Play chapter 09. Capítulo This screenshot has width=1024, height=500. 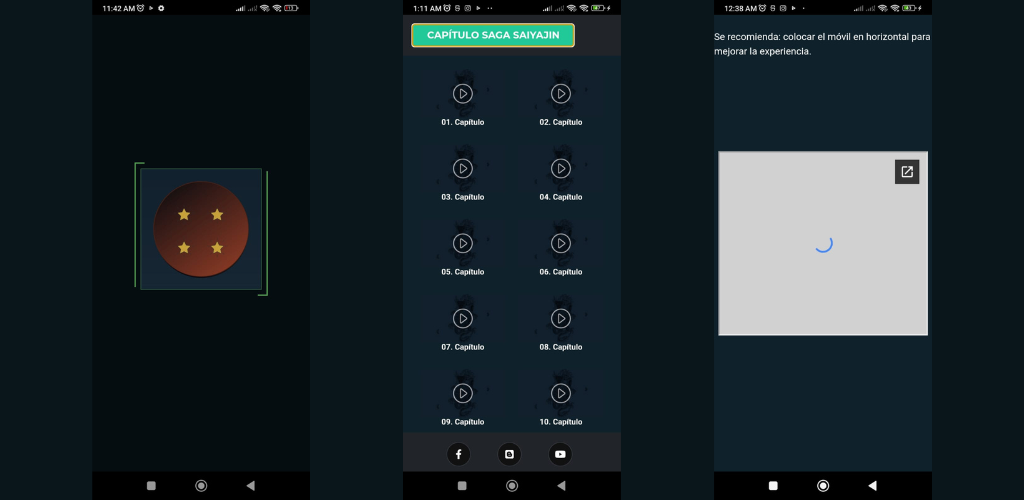[x=462, y=394]
